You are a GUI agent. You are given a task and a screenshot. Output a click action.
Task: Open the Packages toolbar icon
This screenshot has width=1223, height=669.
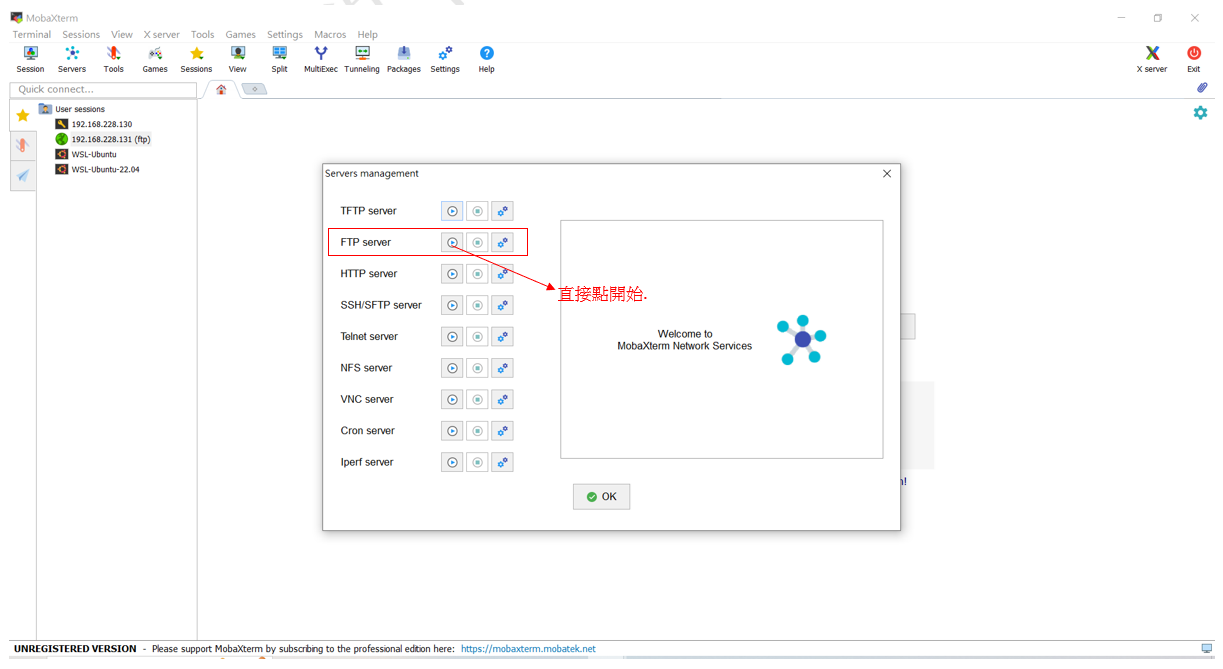pos(404,59)
